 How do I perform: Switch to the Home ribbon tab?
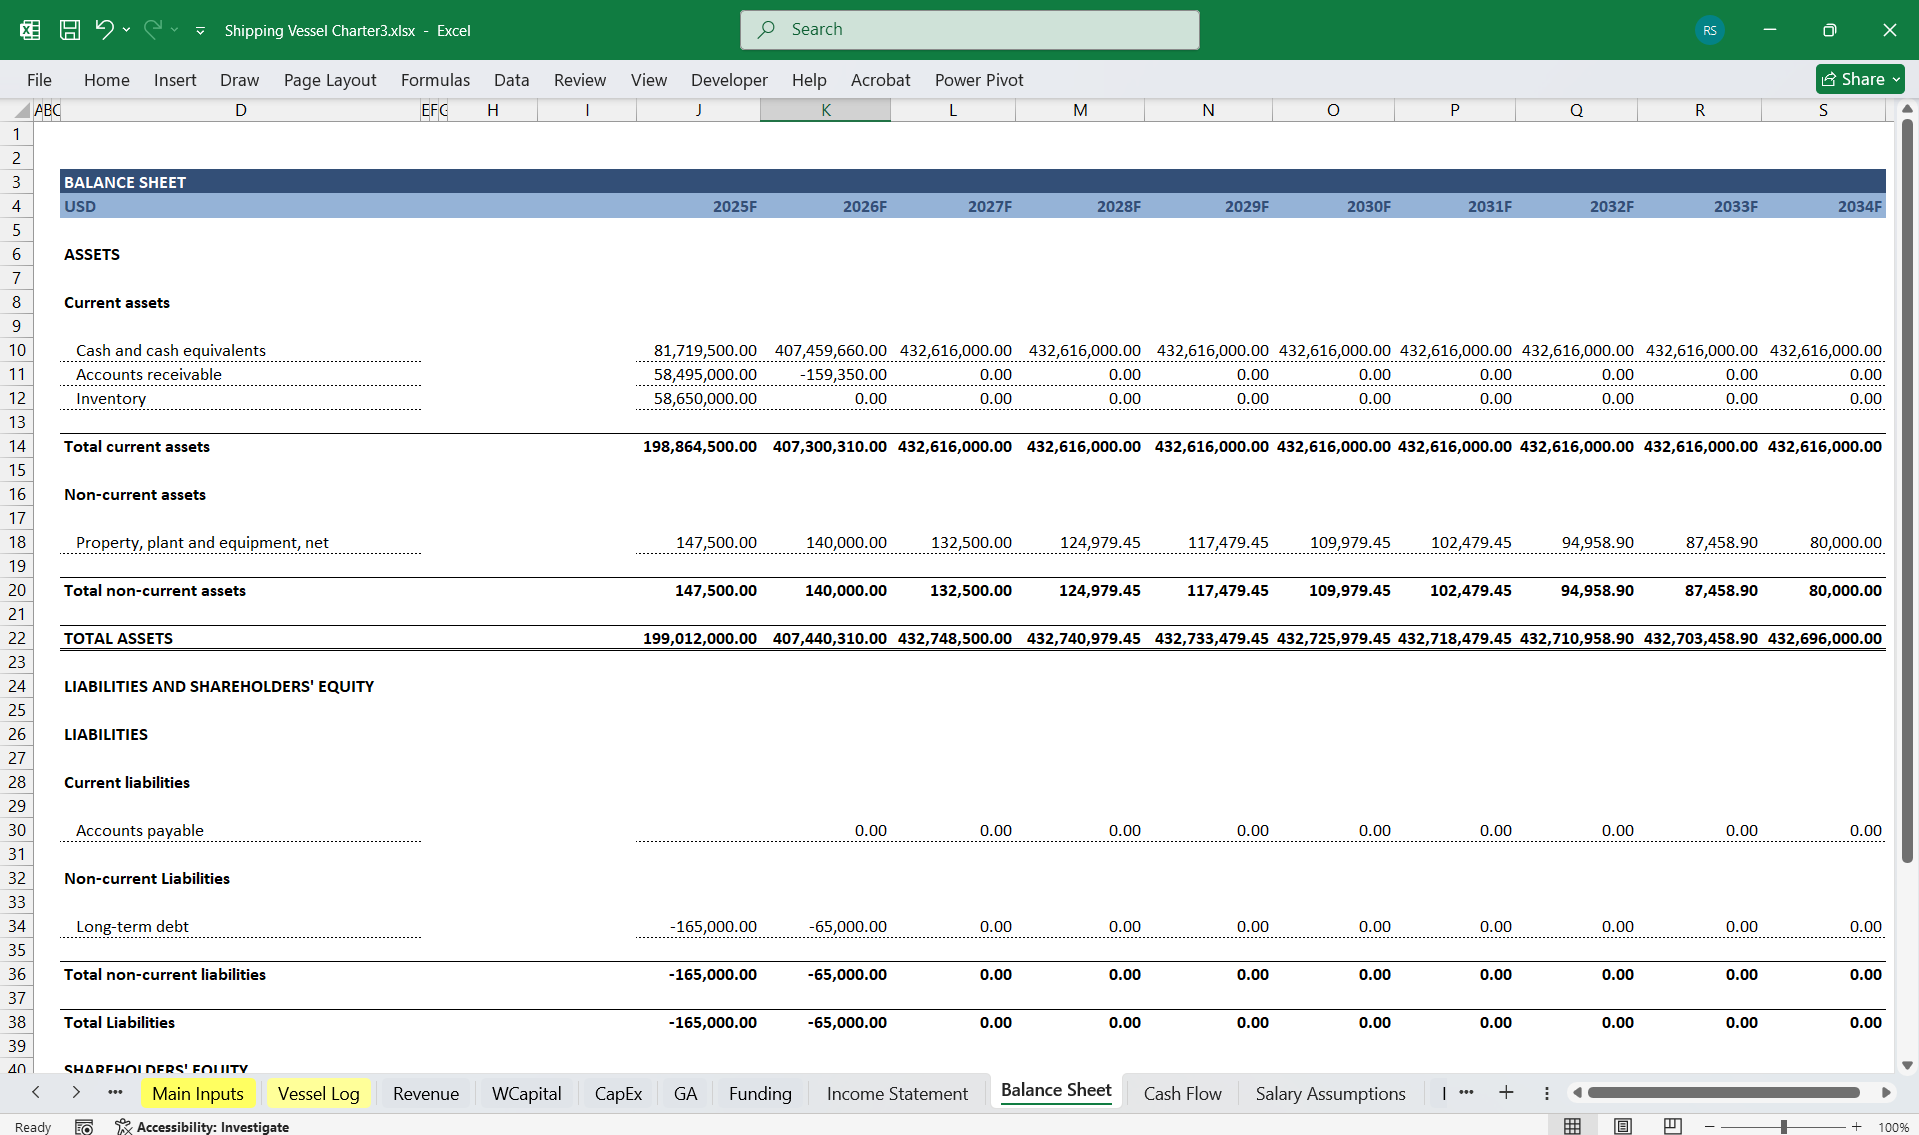tap(106, 80)
